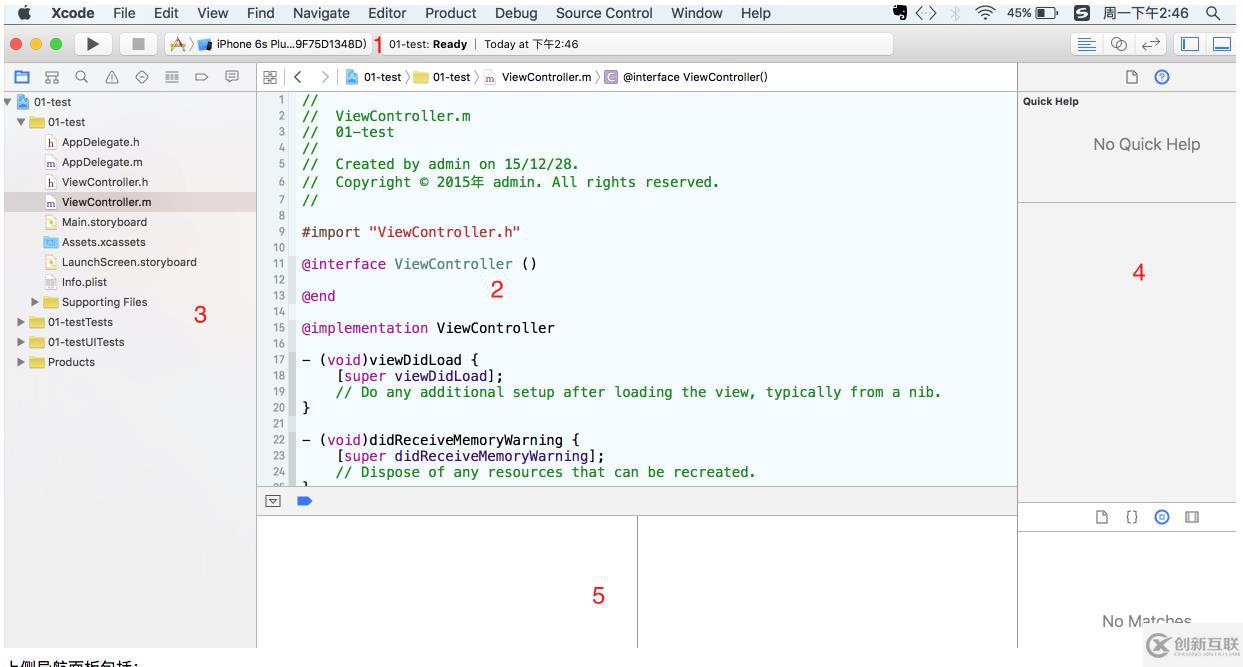Image resolution: width=1243 pixels, height=667 pixels.
Task: Click the Wi-Fi status icon
Action: [987, 13]
